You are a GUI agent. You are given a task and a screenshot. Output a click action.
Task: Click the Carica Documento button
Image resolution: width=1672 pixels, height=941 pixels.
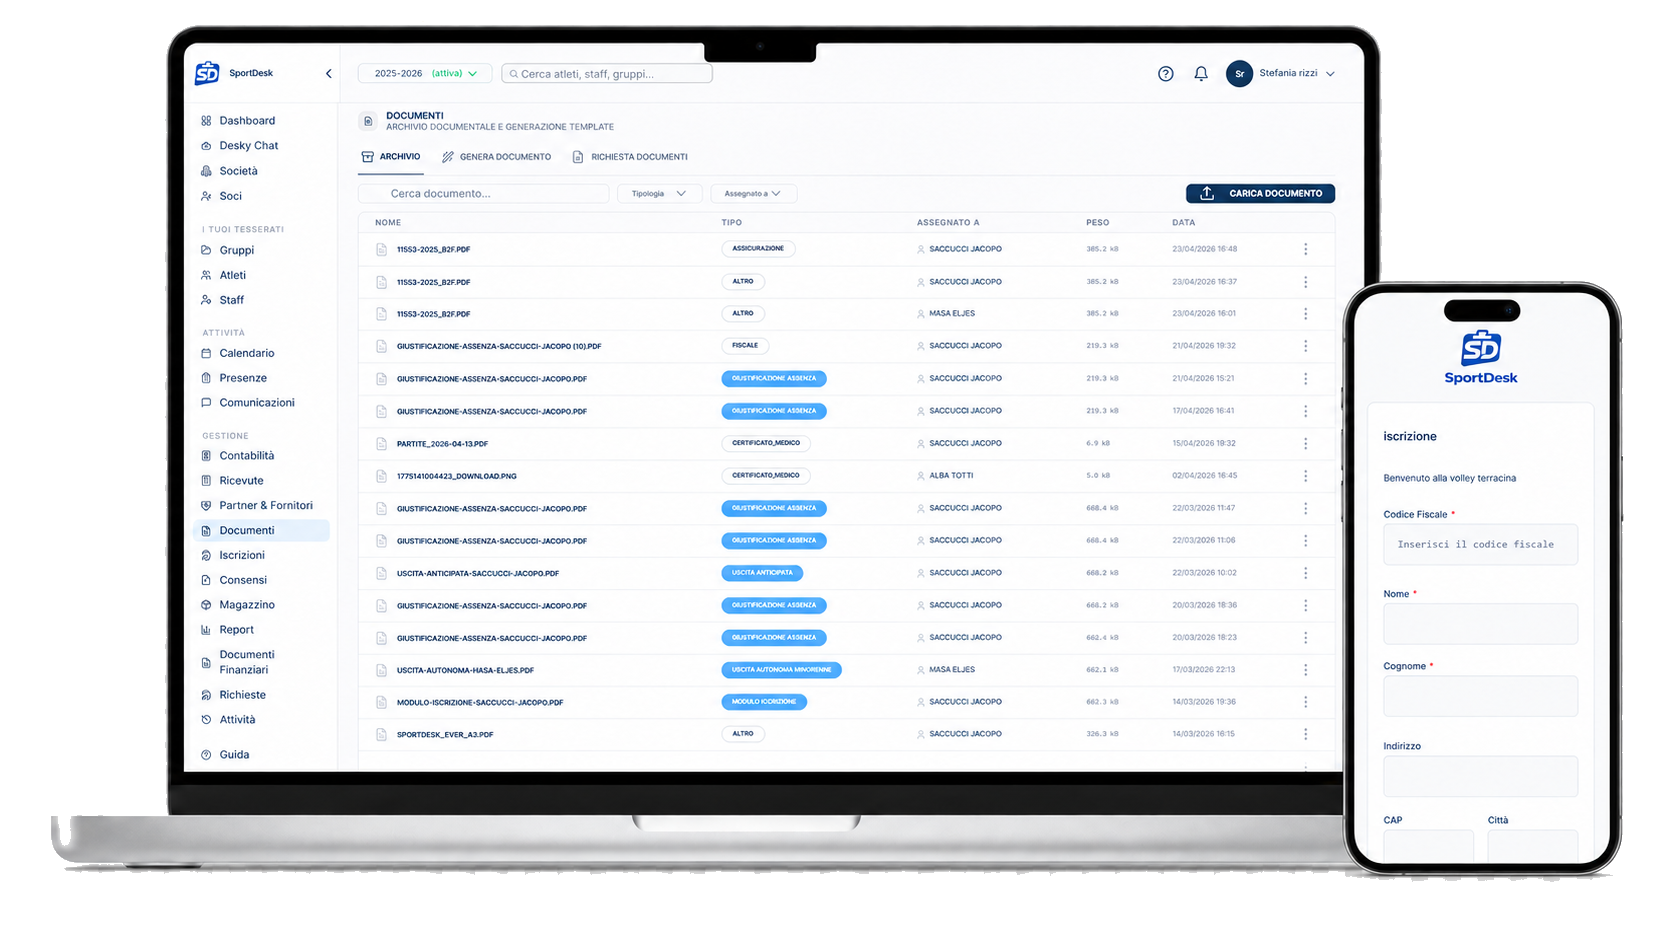point(1260,193)
